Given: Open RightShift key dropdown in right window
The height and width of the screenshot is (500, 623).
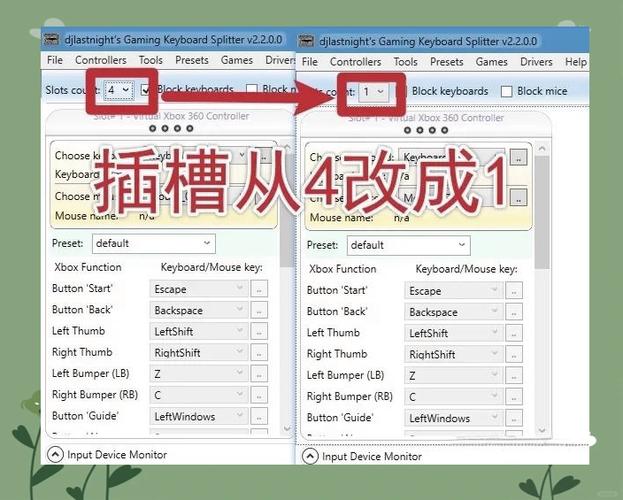Looking at the screenshot, I should tap(453, 354).
